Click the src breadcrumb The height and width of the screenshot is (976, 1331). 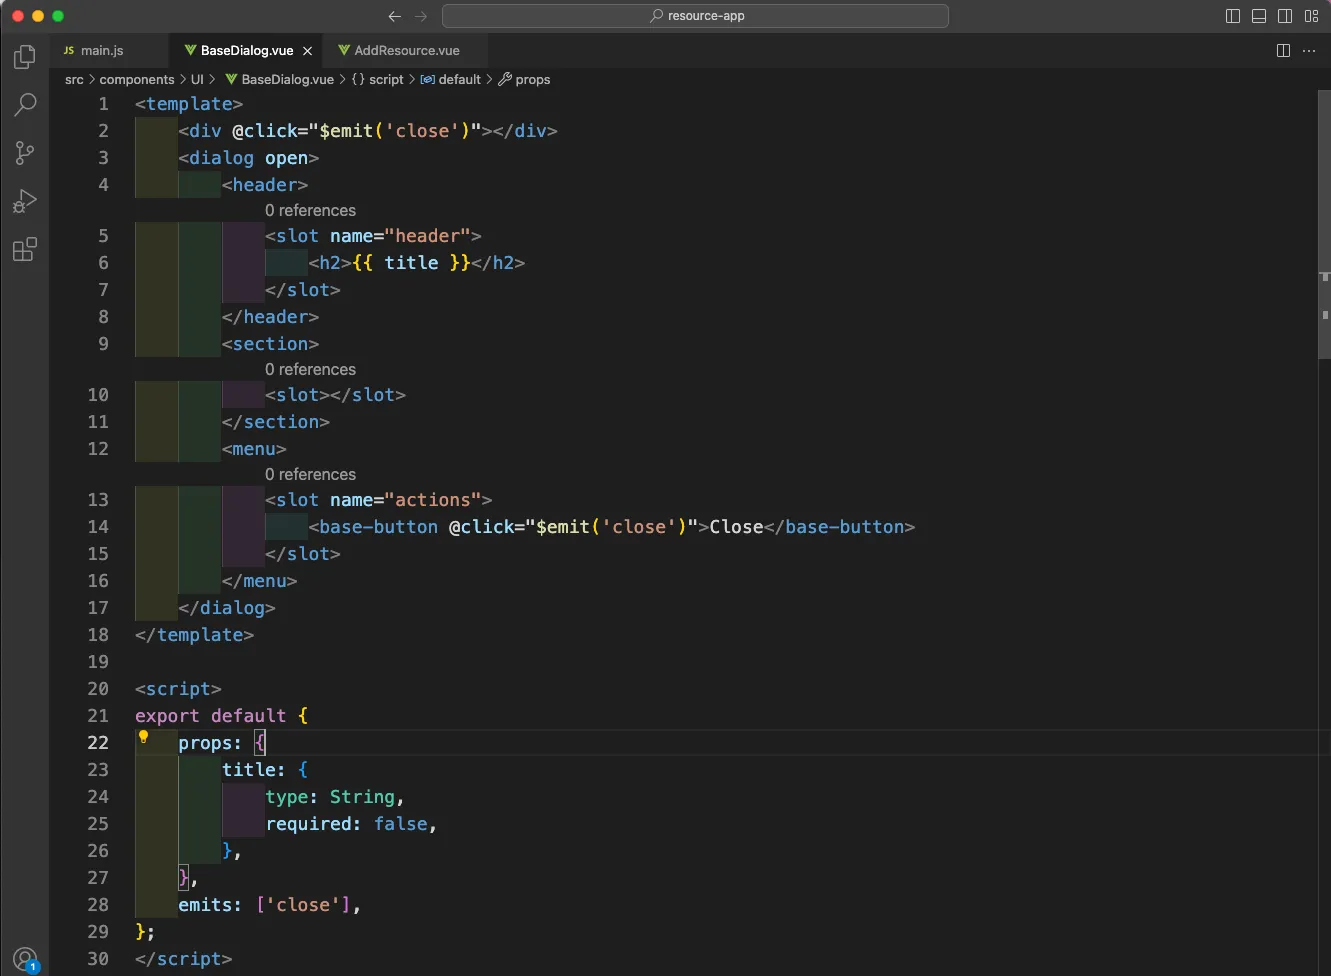click(74, 79)
